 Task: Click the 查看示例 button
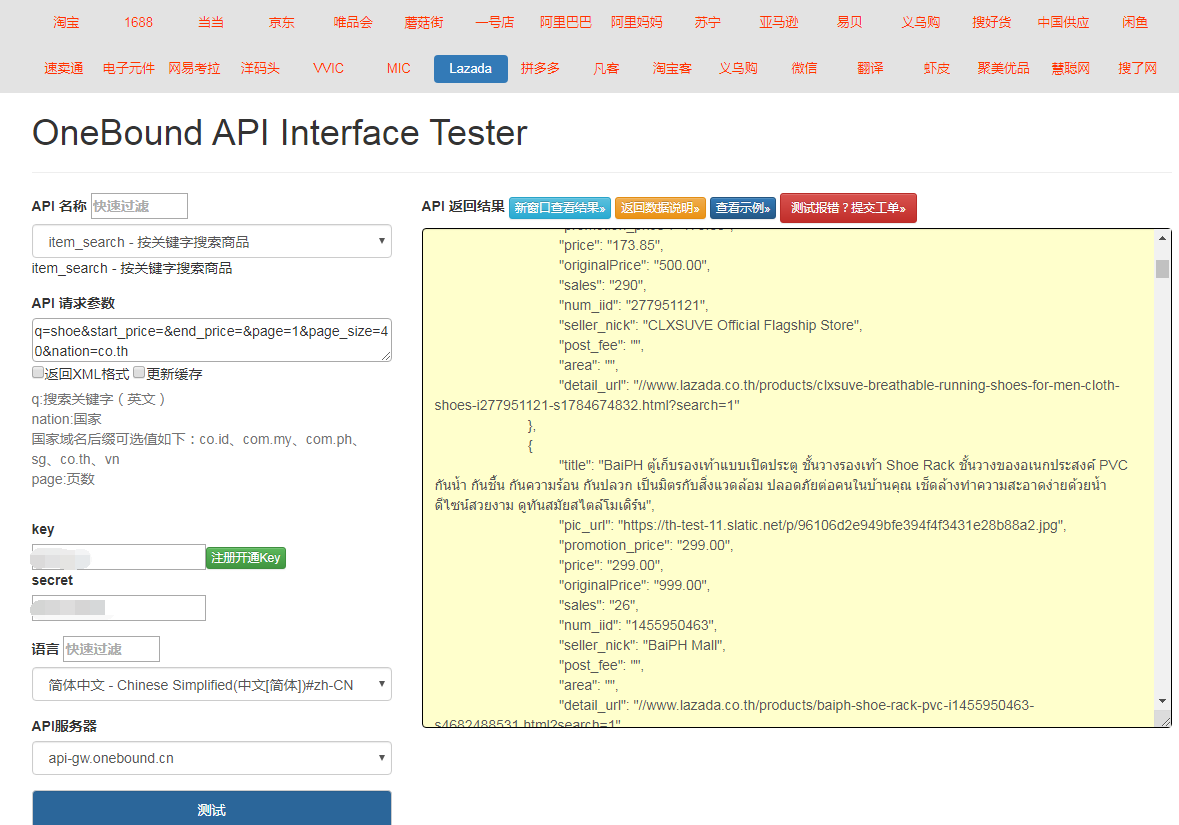[x=742, y=208]
